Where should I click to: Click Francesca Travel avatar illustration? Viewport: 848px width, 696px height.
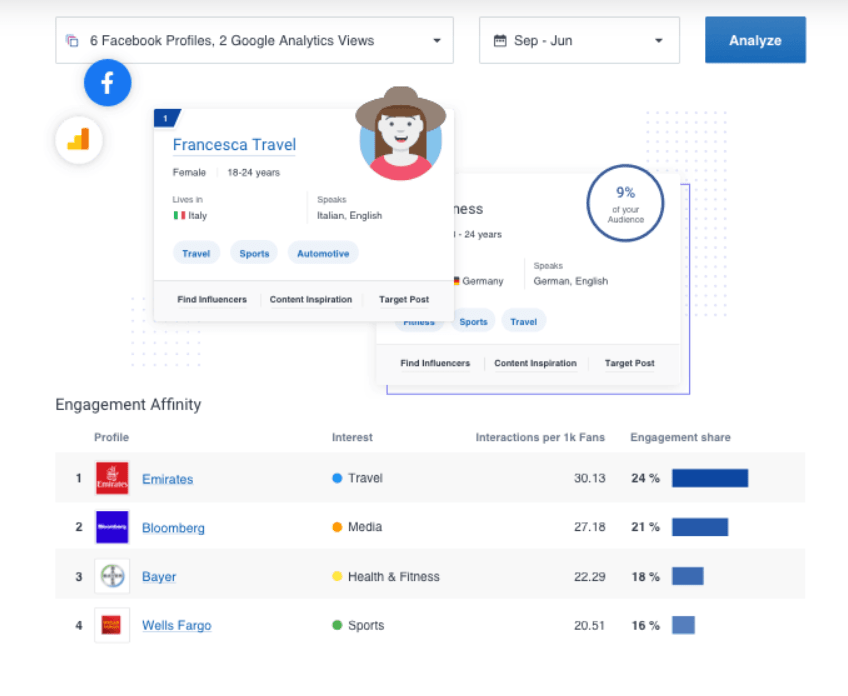(400, 133)
